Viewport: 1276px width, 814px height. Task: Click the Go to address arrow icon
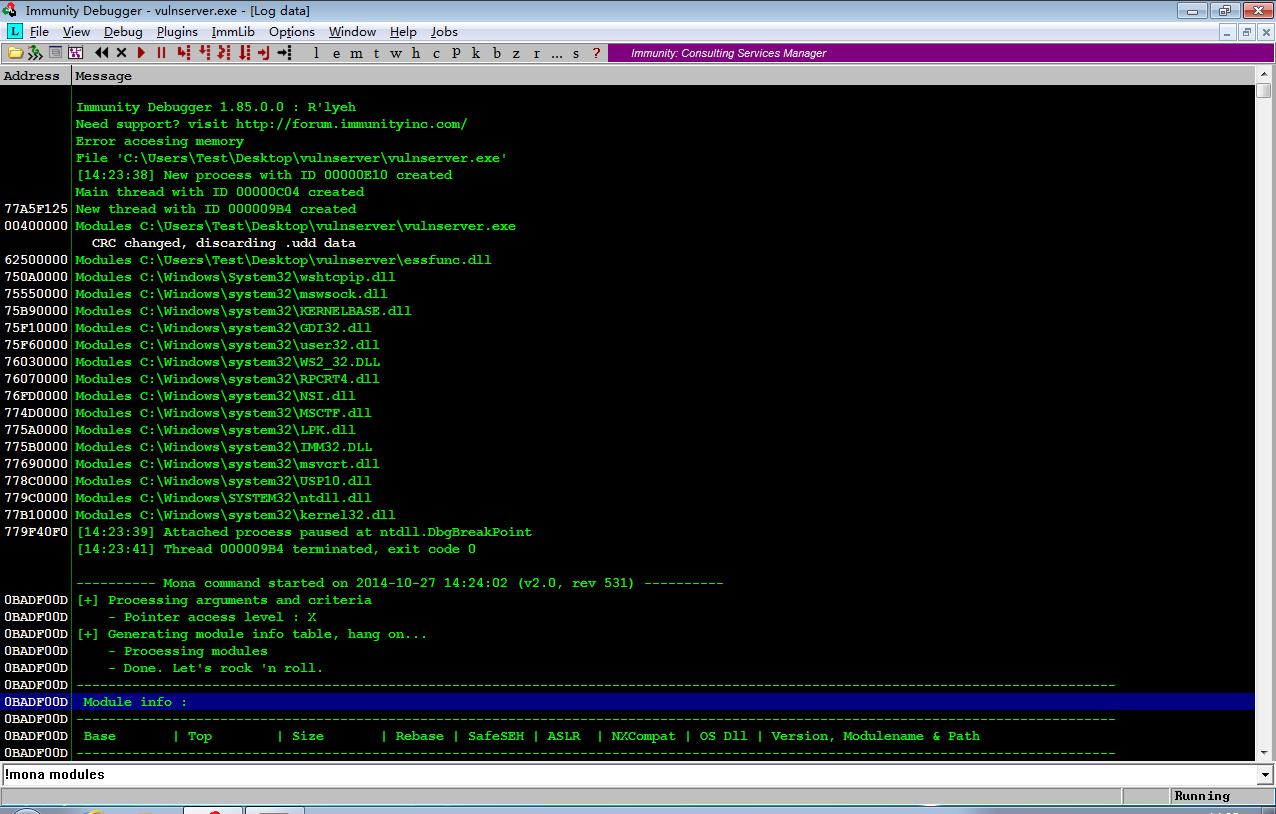(x=284, y=53)
